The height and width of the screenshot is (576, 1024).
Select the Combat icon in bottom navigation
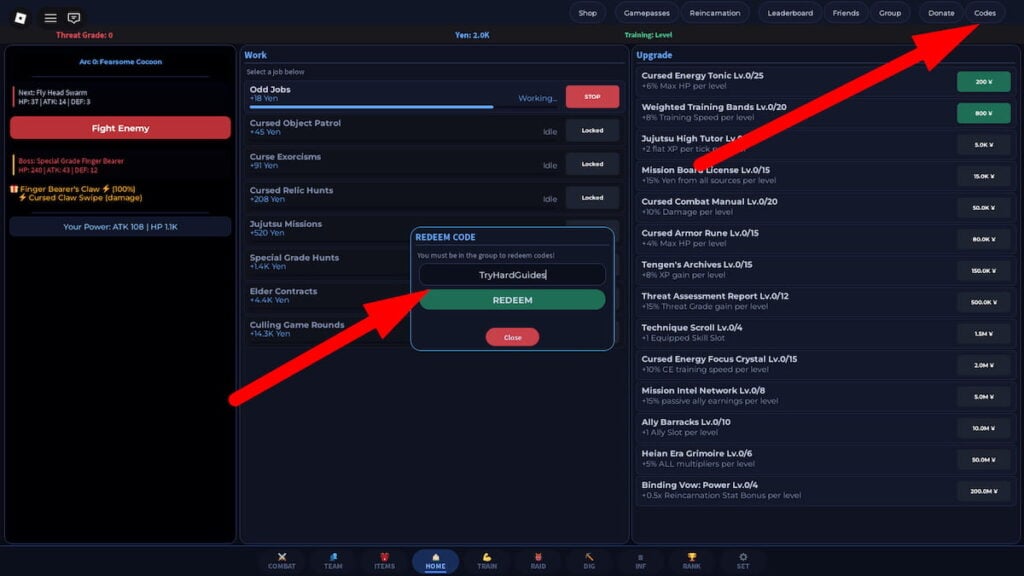[282, 561]
